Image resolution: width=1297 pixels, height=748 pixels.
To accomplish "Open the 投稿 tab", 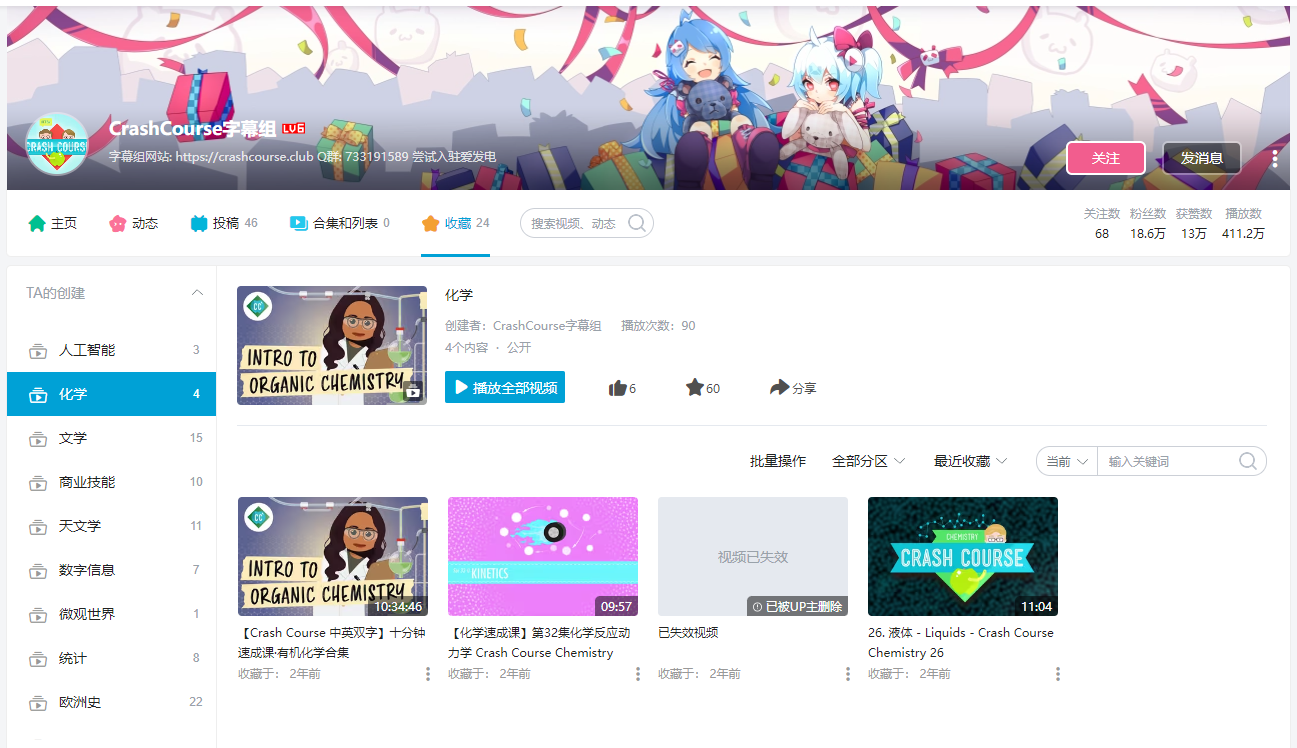I will click(224, 223).
